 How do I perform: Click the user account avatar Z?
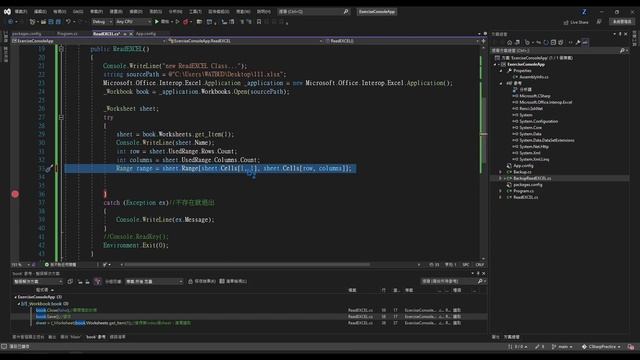[584, 11]
